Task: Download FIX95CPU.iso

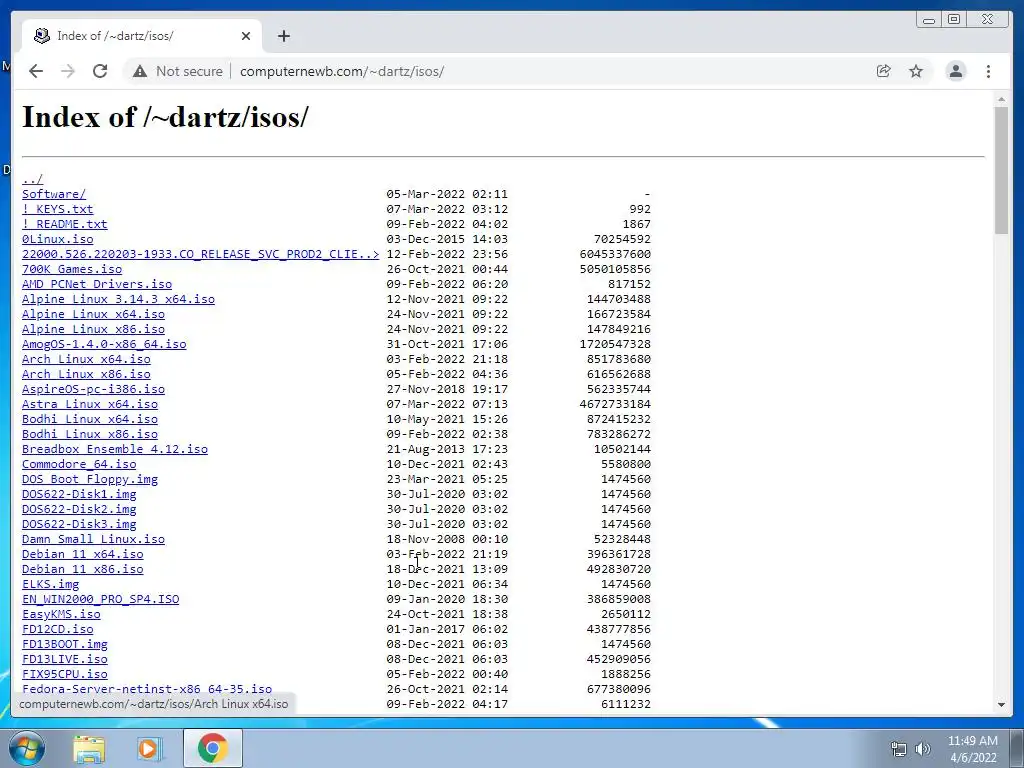Action: 65,675
